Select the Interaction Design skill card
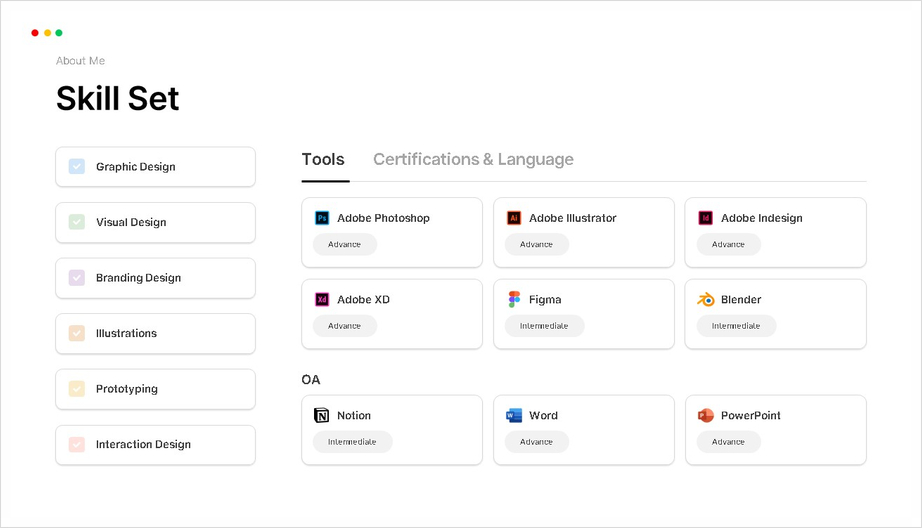This screenshot has width=922, height=528. point(156,445)
